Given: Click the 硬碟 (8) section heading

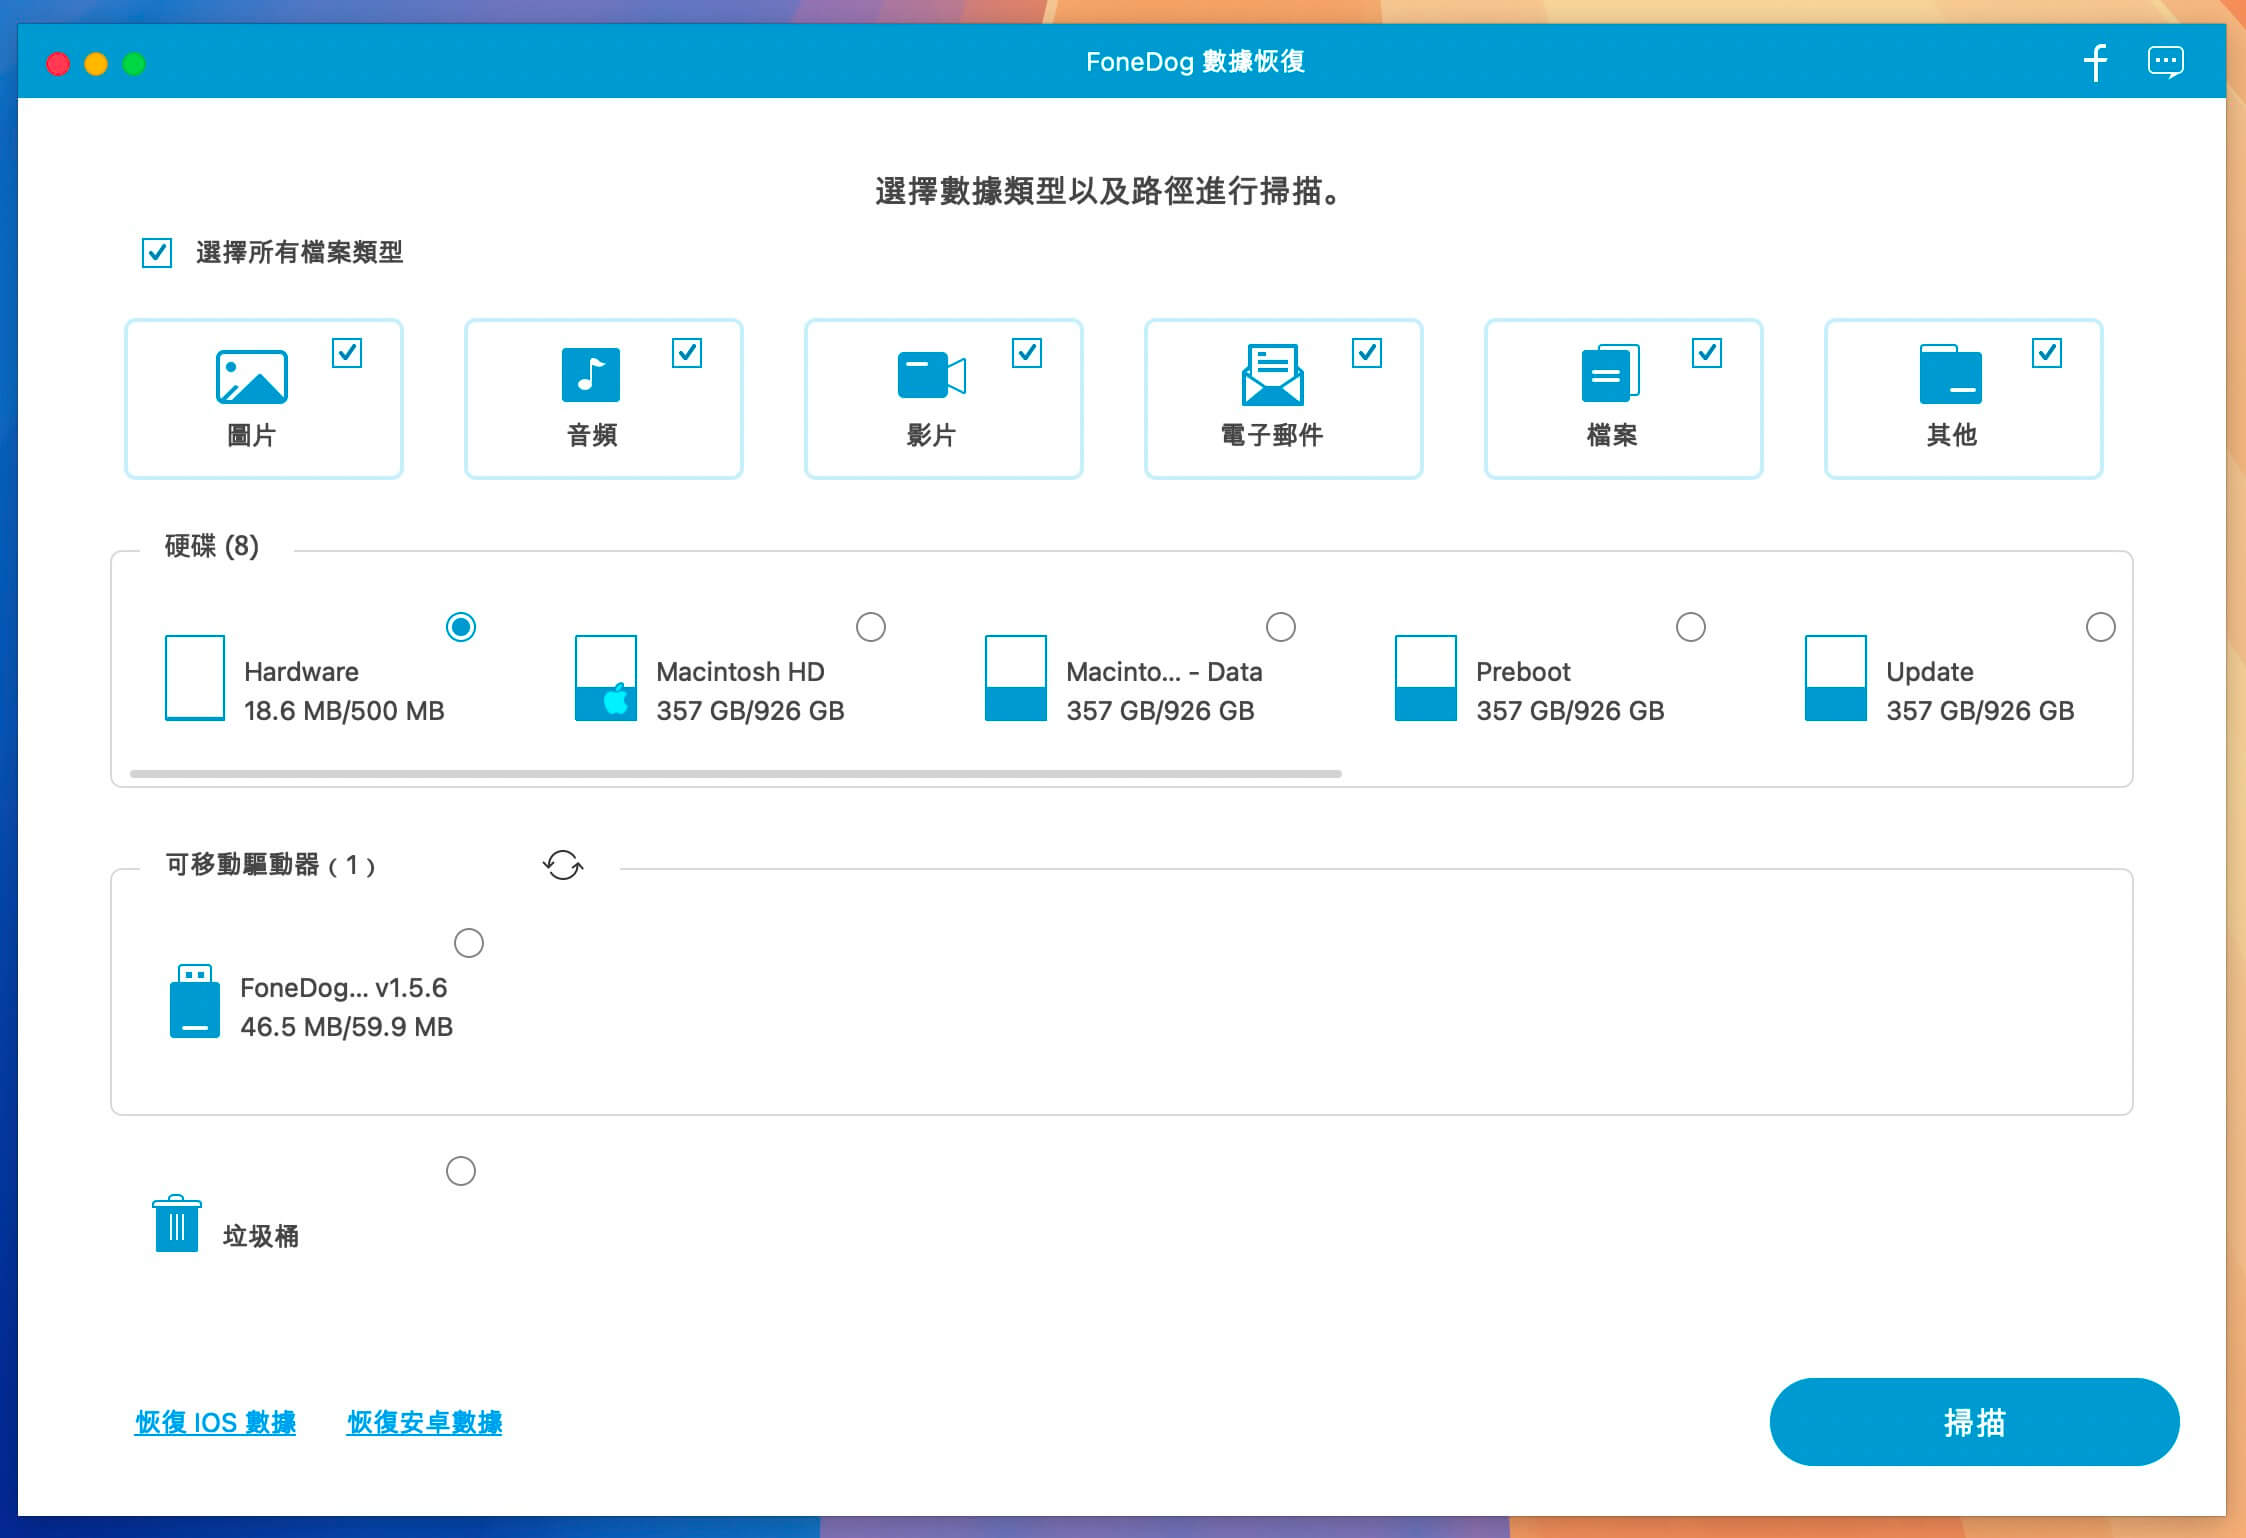Looking at the screenshot, I should (212, 546).
